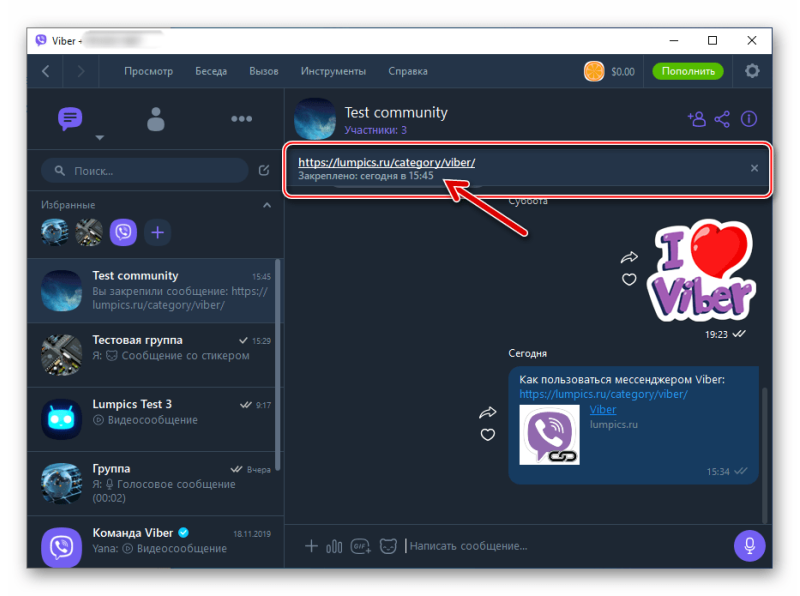This screenshot has height=596, width=800.
Task: Click the green Пополнить button
Action: coord(688,71)
